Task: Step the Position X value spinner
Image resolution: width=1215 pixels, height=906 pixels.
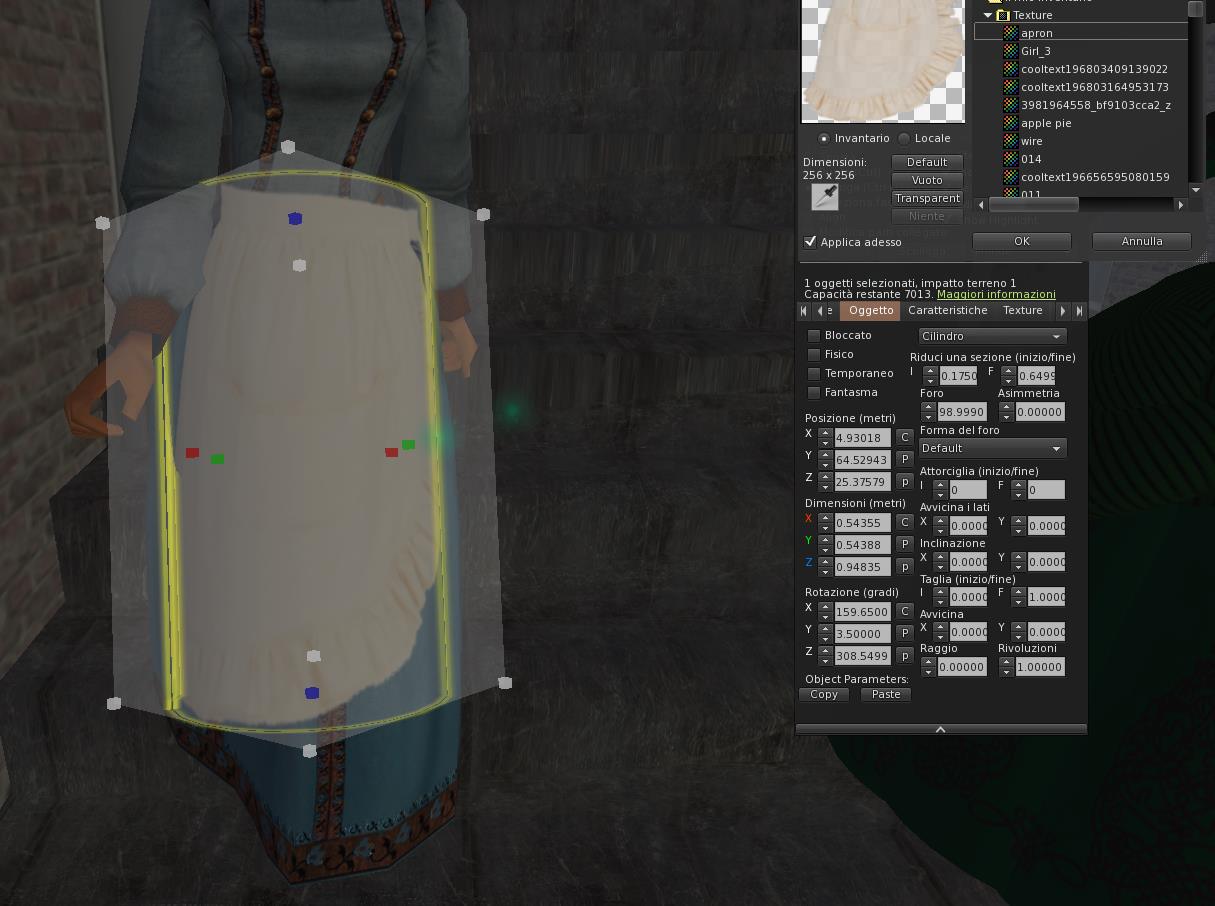Action: [x=825, y=438]
